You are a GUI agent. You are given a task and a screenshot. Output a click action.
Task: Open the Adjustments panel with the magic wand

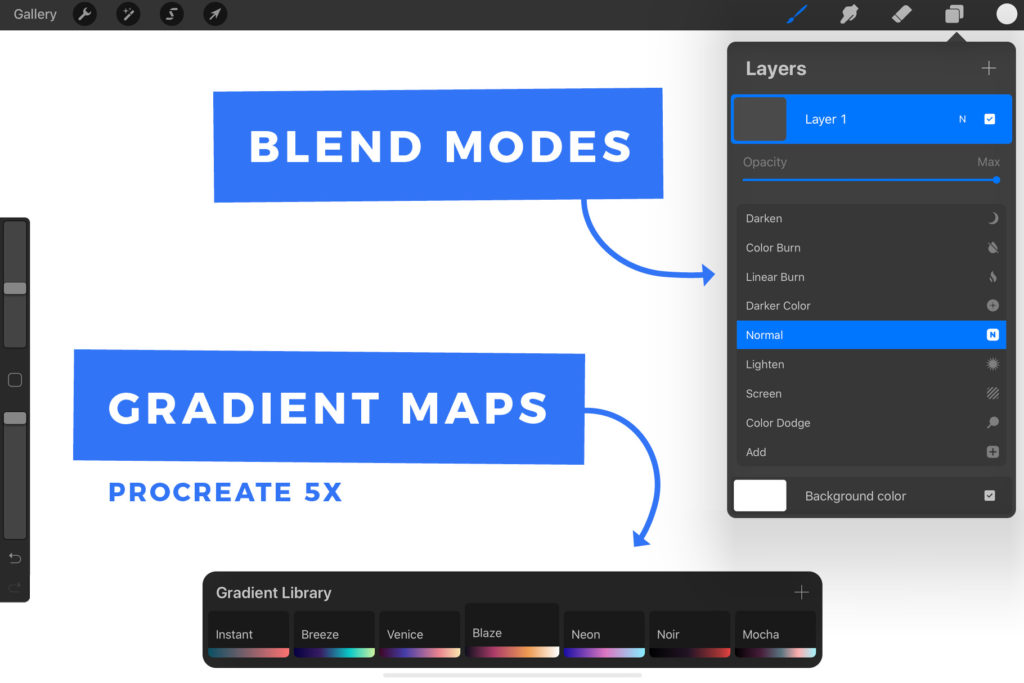(128, 14)
